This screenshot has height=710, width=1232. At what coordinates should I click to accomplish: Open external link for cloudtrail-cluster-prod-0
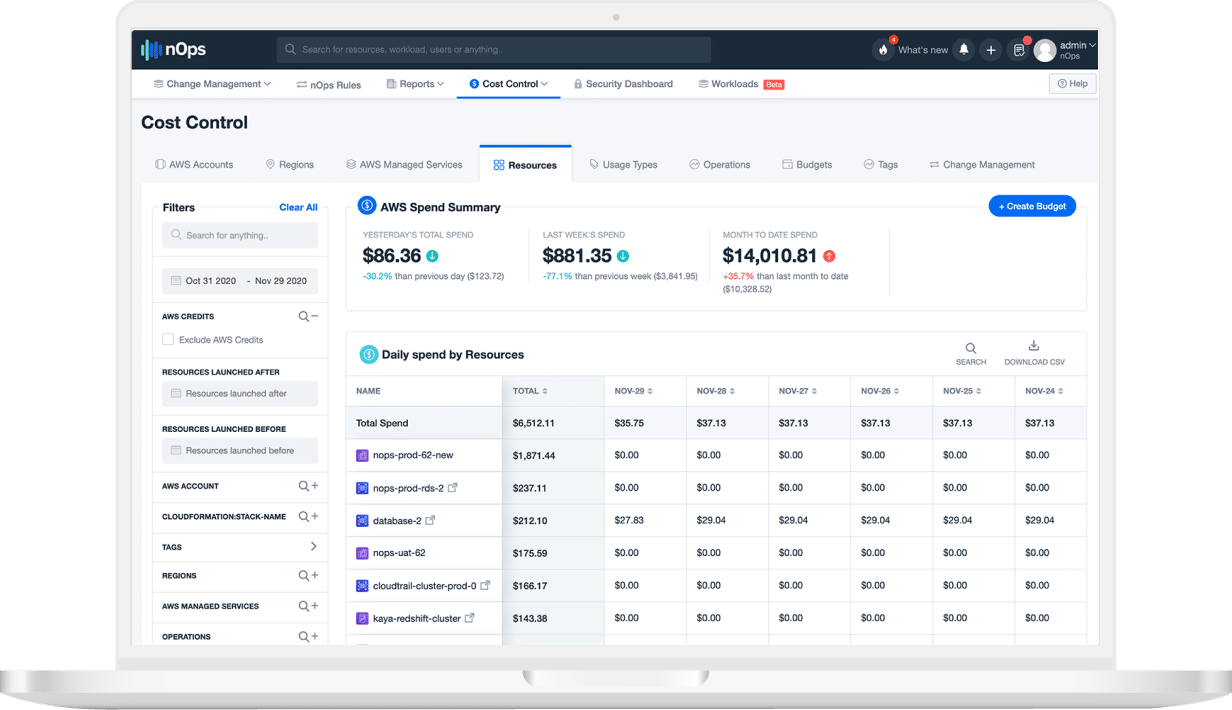click(485, 586)
